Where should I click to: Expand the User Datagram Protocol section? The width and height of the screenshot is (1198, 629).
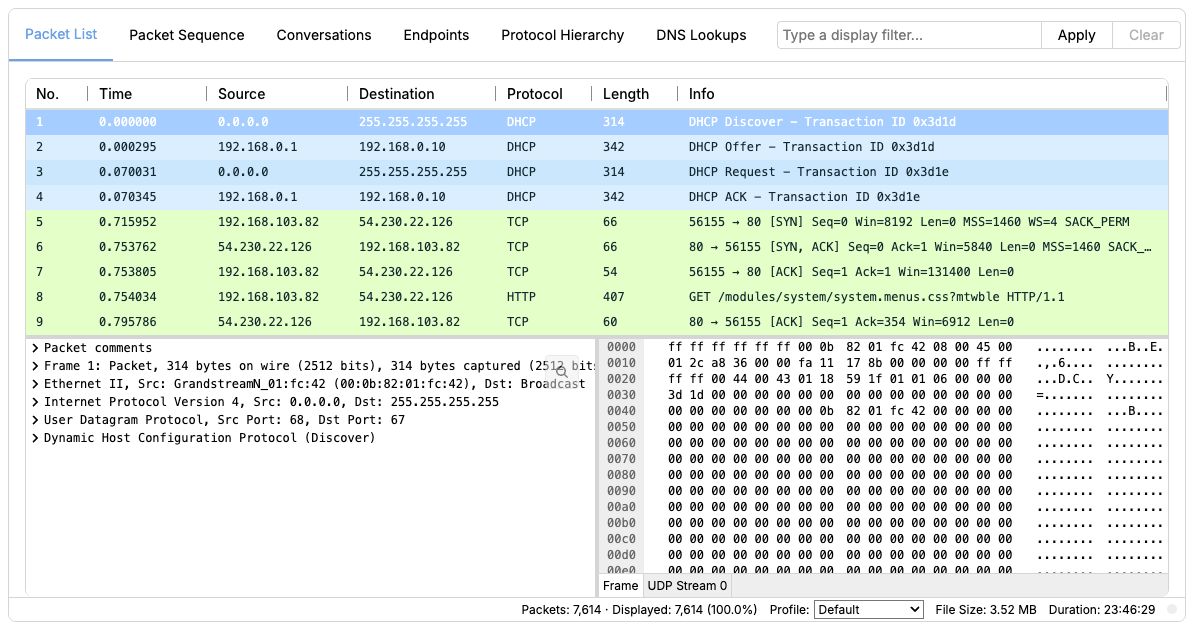tap(36, 420)
